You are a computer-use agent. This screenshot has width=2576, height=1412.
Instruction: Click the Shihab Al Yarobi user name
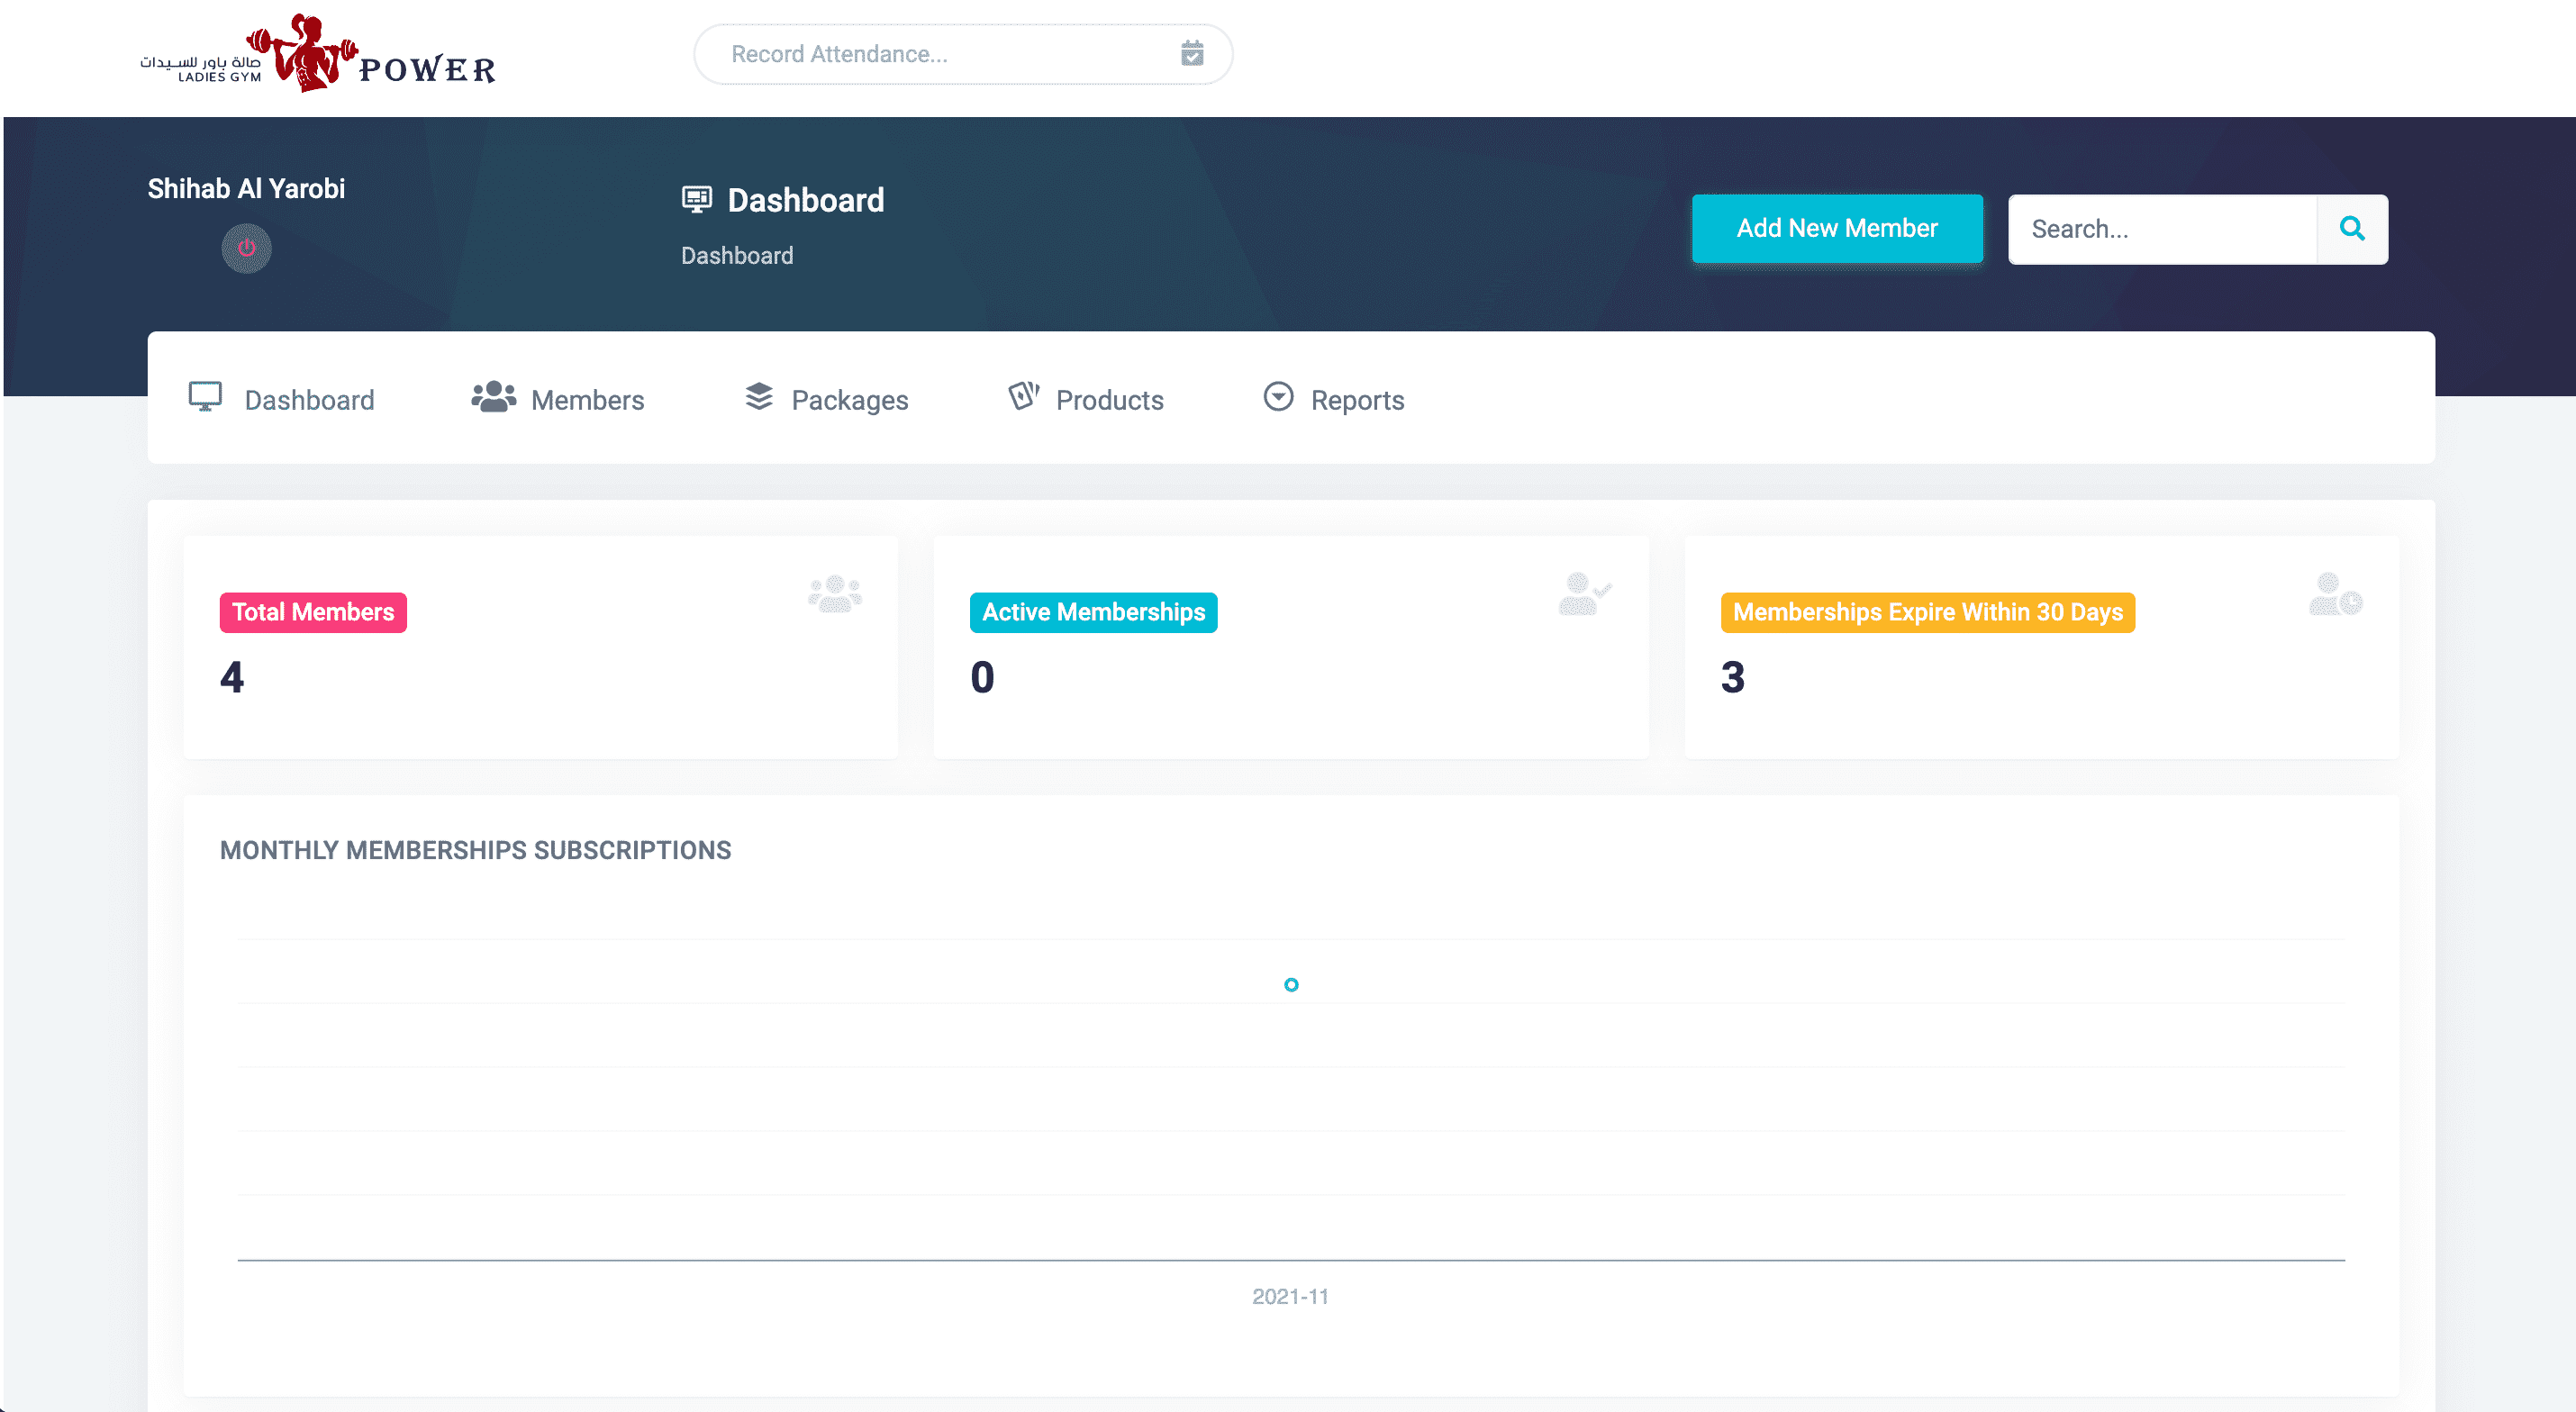click(246, 188)
